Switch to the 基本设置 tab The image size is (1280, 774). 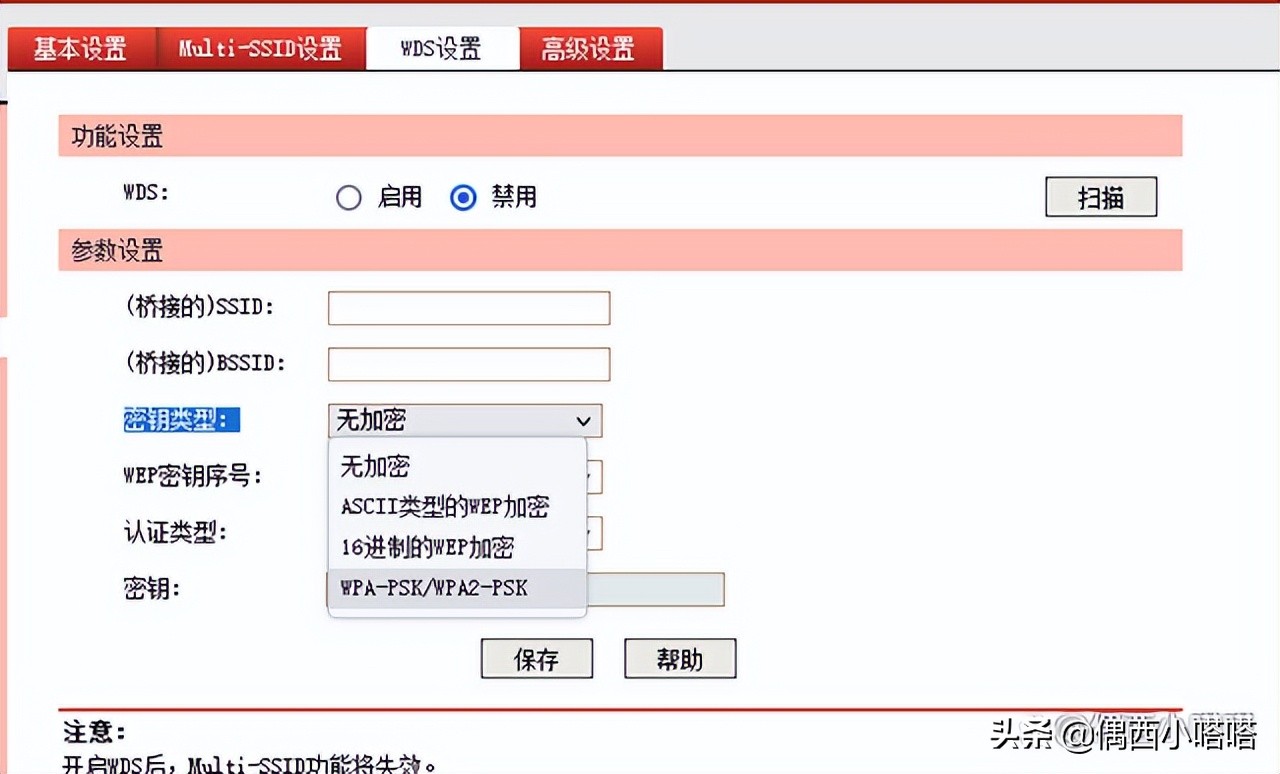(80, 48)
